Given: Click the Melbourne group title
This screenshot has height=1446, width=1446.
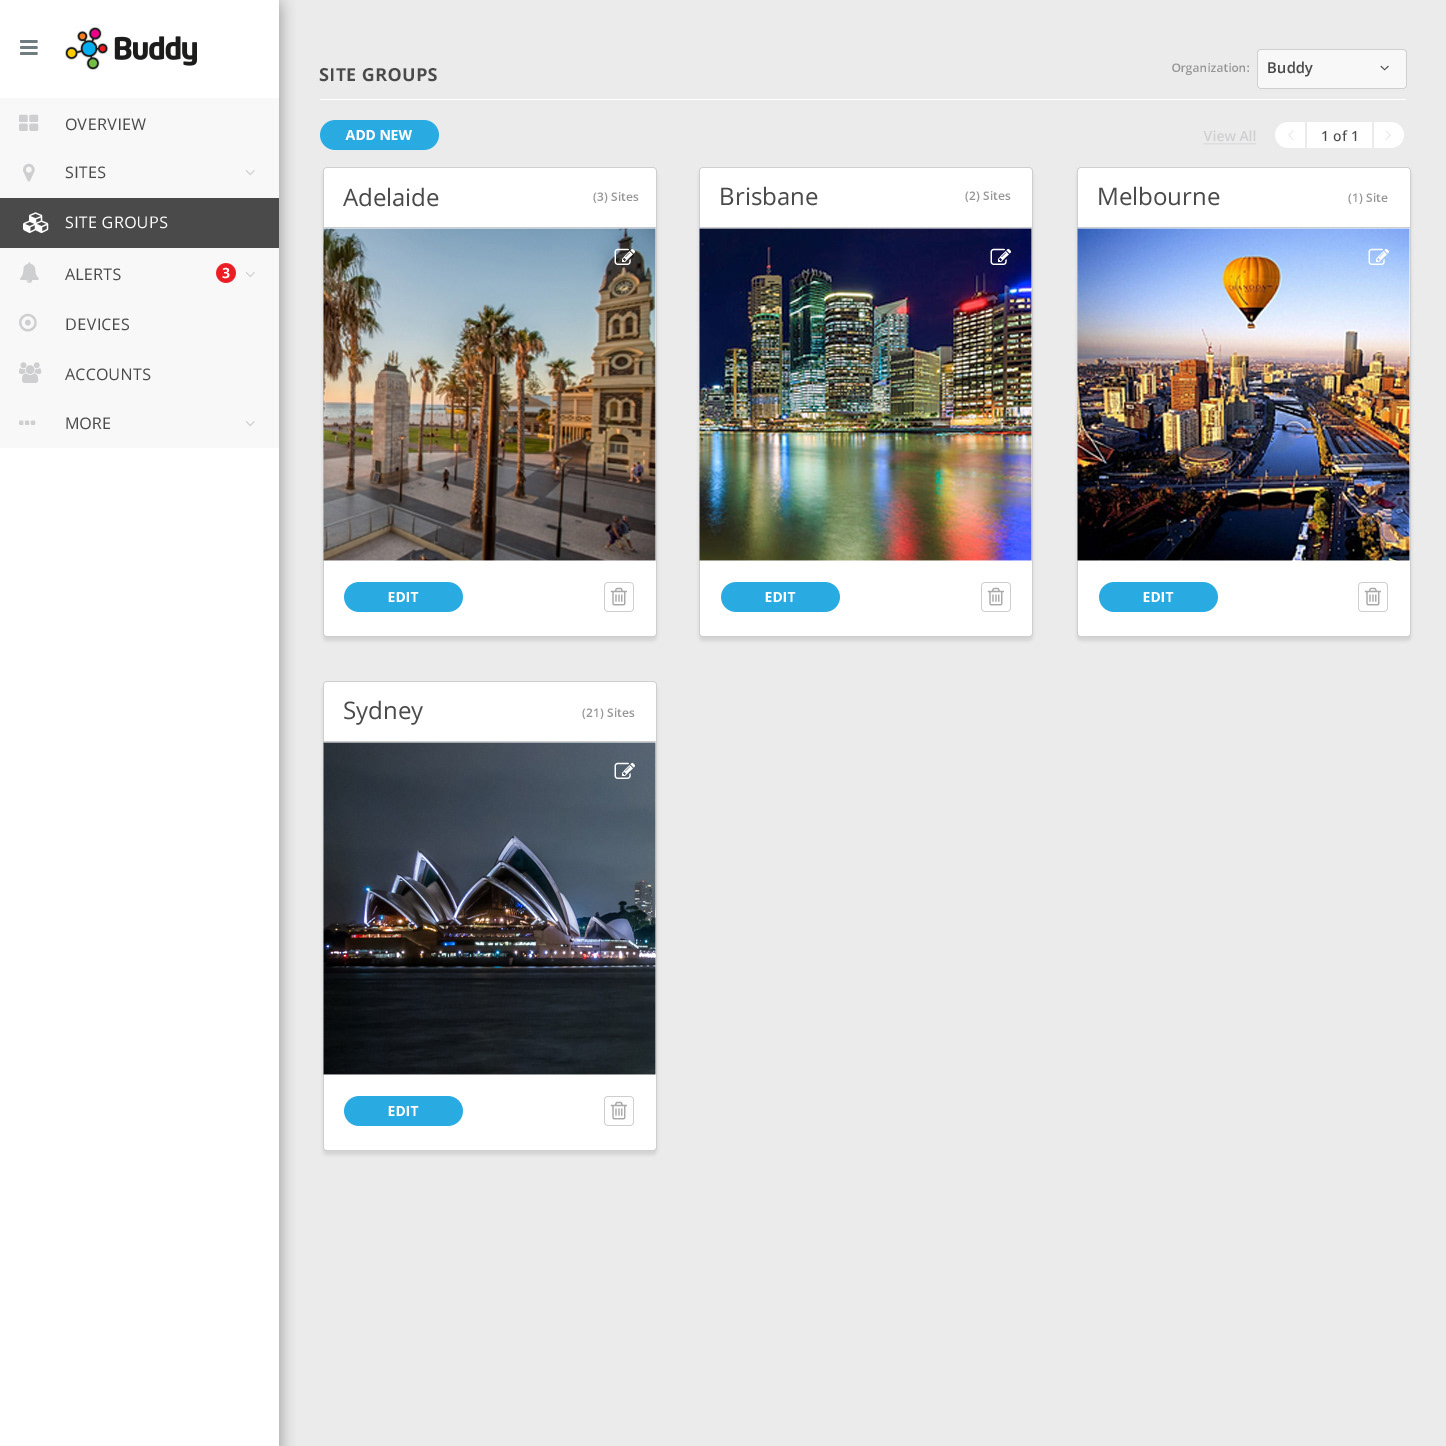Looking at the screenshot, I should point(1158,196).
